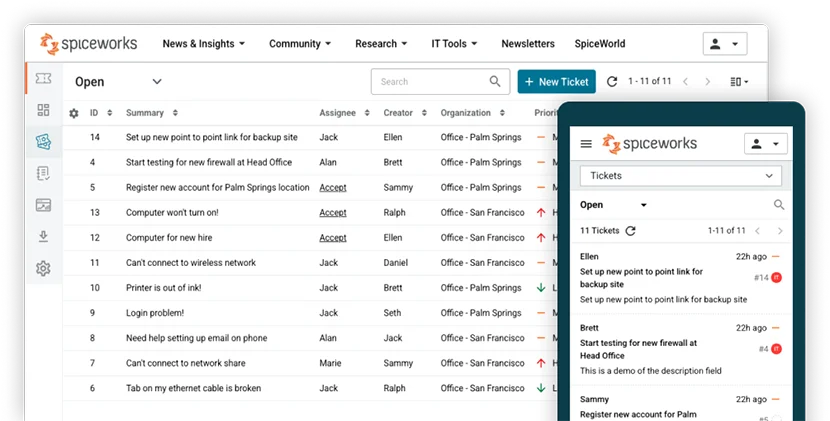Image resolution: width=830 pixels, height=421 pixels.
Task: Click the red badge on ticket #4
Action: click(777, 349)
